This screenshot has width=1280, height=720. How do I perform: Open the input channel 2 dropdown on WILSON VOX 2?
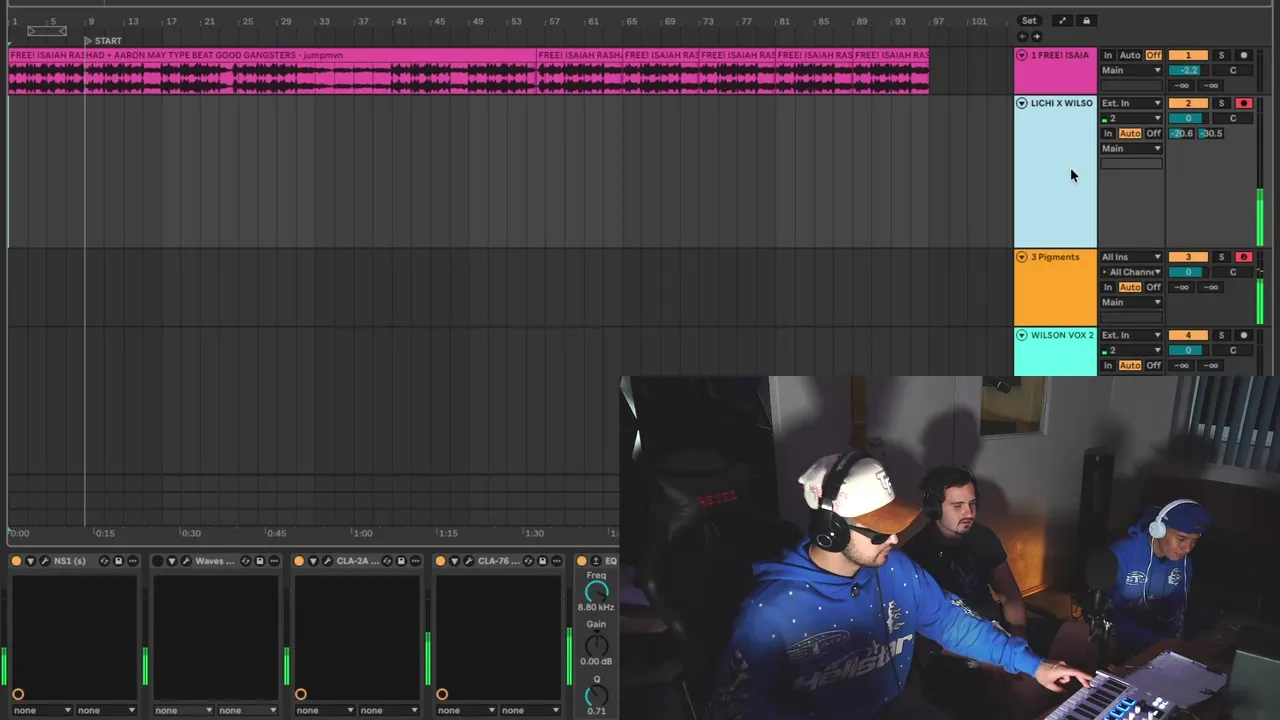coord(1131,350)
